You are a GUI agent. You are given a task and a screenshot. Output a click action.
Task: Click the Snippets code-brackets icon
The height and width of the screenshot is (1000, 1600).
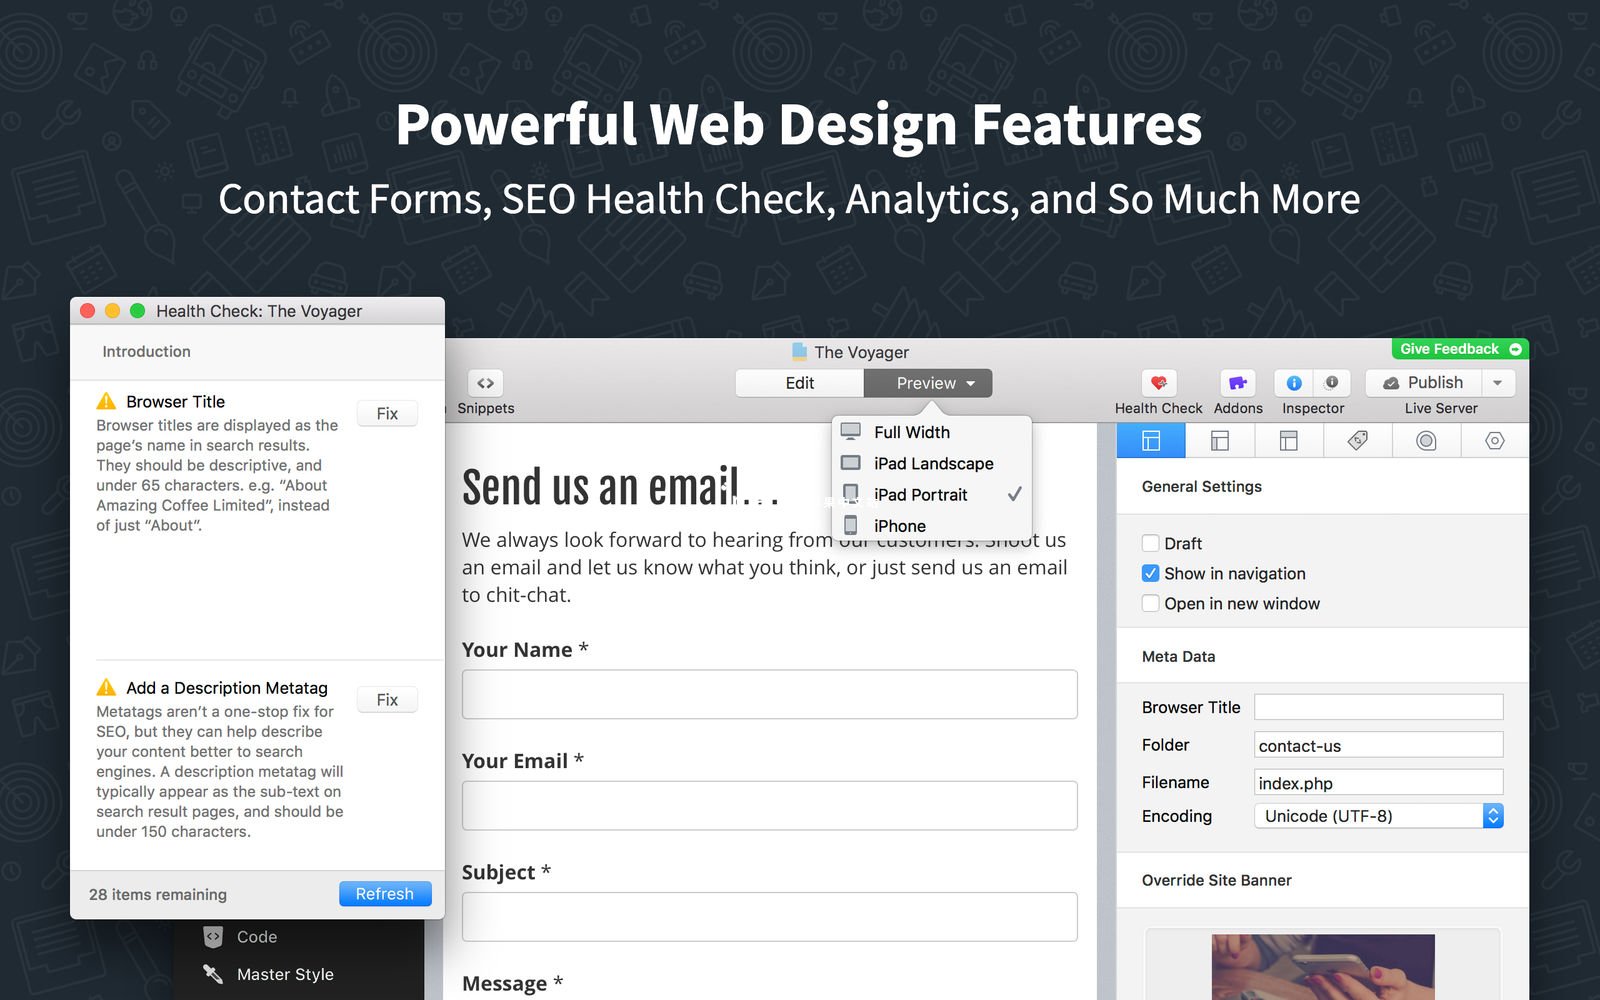(485, 383)
